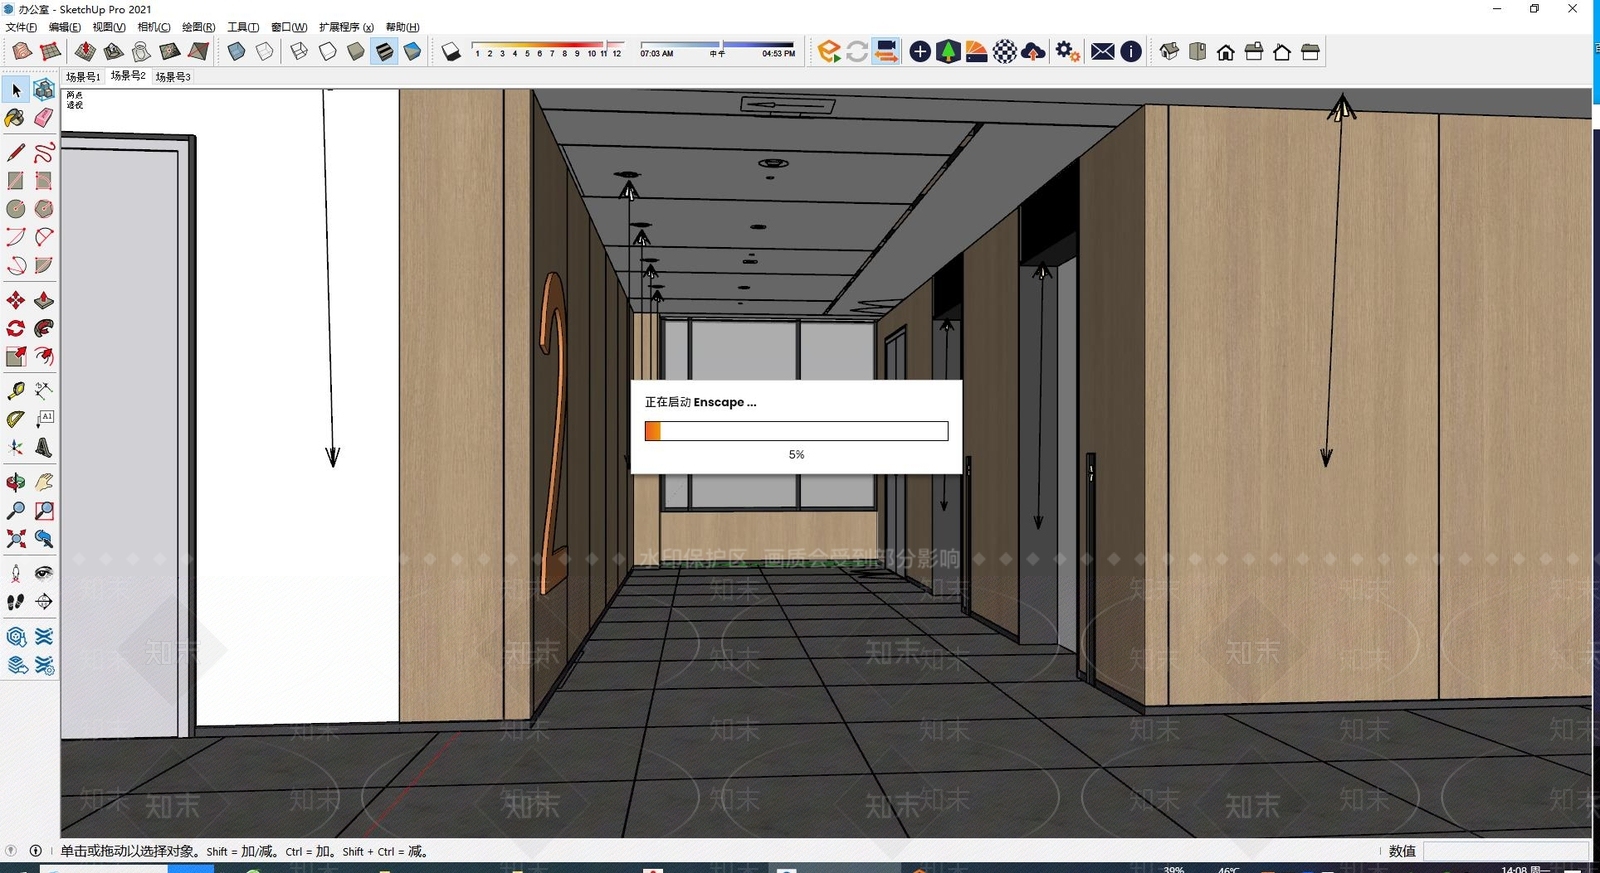
Task: Switch to scene tab 场景号1
Action: coord(83,77)
